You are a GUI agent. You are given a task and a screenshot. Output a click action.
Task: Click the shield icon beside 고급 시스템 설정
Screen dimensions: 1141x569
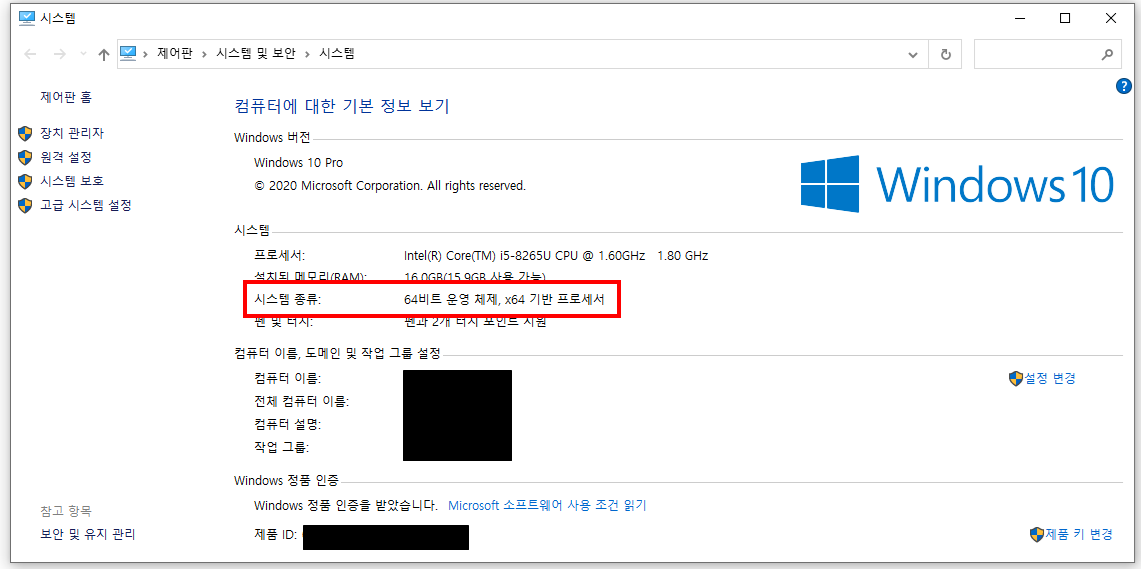point(25,205)
